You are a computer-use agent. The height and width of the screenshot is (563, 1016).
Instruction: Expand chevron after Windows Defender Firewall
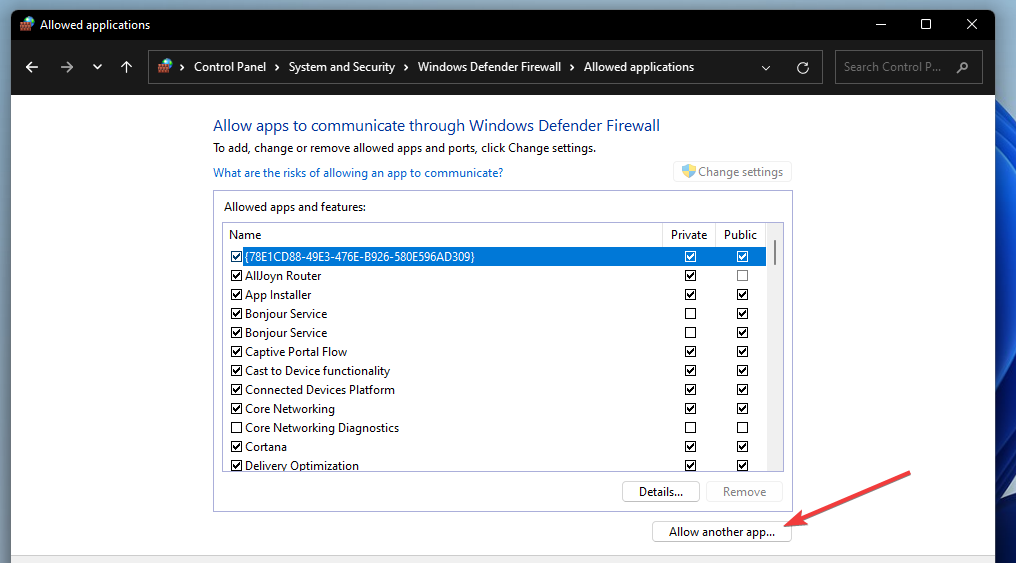(x=572, y=67)
